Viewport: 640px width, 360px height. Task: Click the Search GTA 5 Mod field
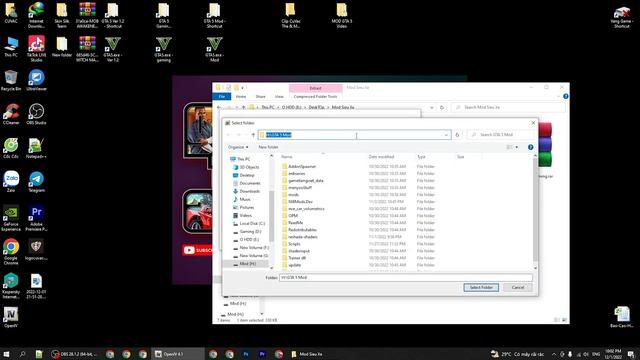pos(500,135)
